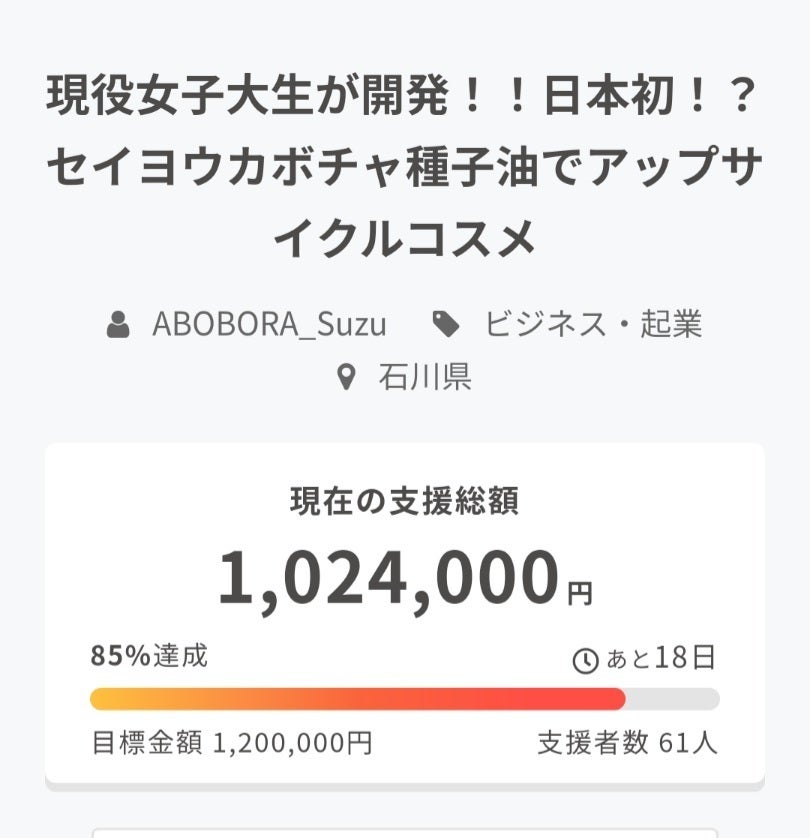
Task: Click the 85%達成 achievement text
Action: tap(149, 656)
